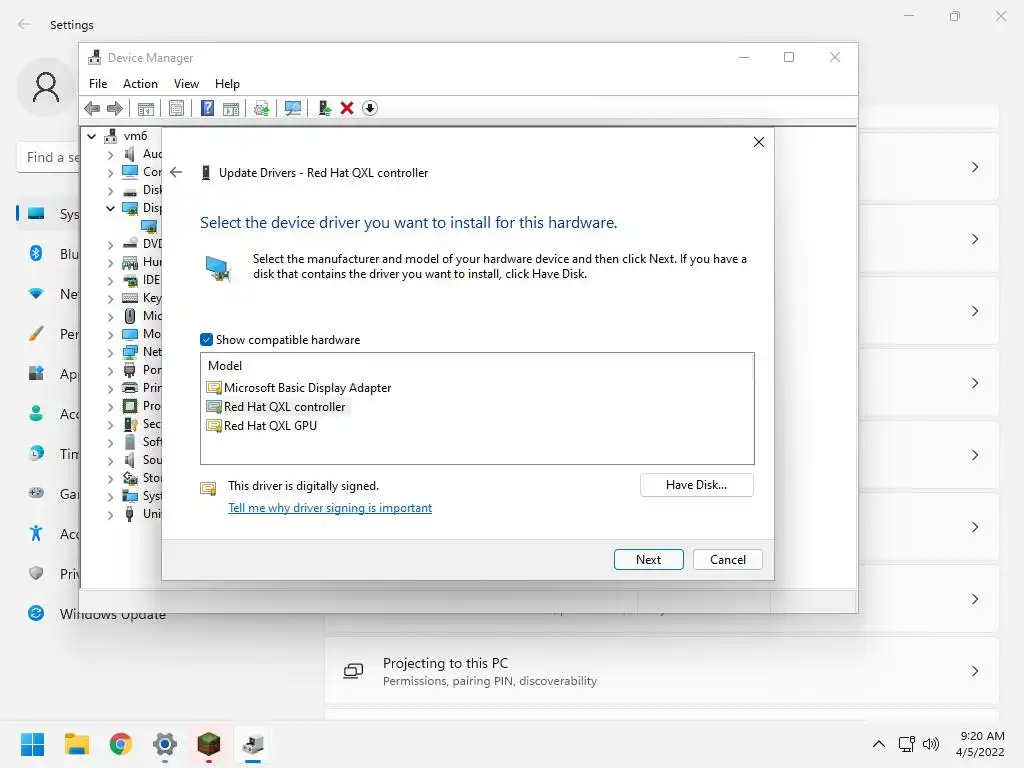Click the Apps icon in Settings sidebar
The image size is (1024, 768).
(36, 374)
